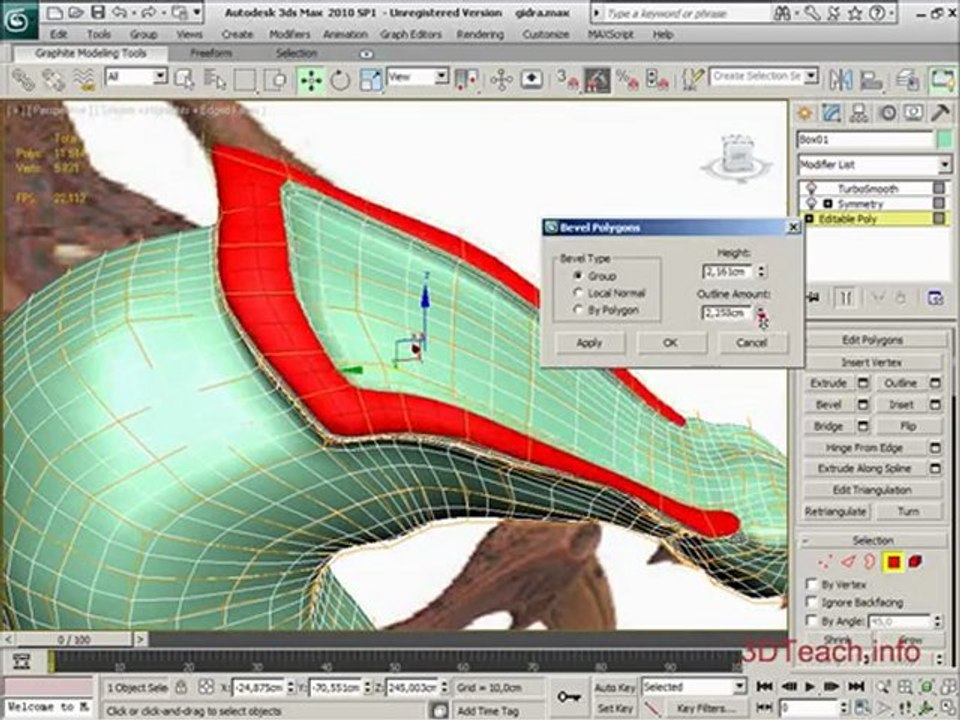Select the Select and Scale tool
The width and height of the screenshot is (960, 720).
pyautogui.click(x=370, y=80)
